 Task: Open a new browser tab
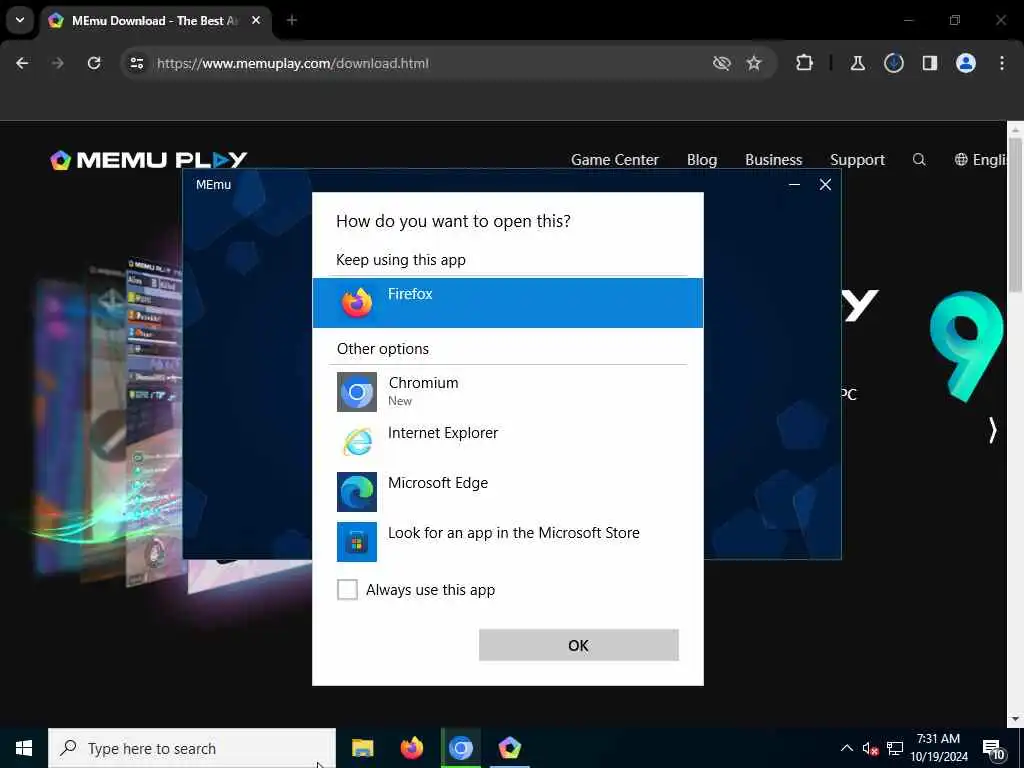(292, 21)
